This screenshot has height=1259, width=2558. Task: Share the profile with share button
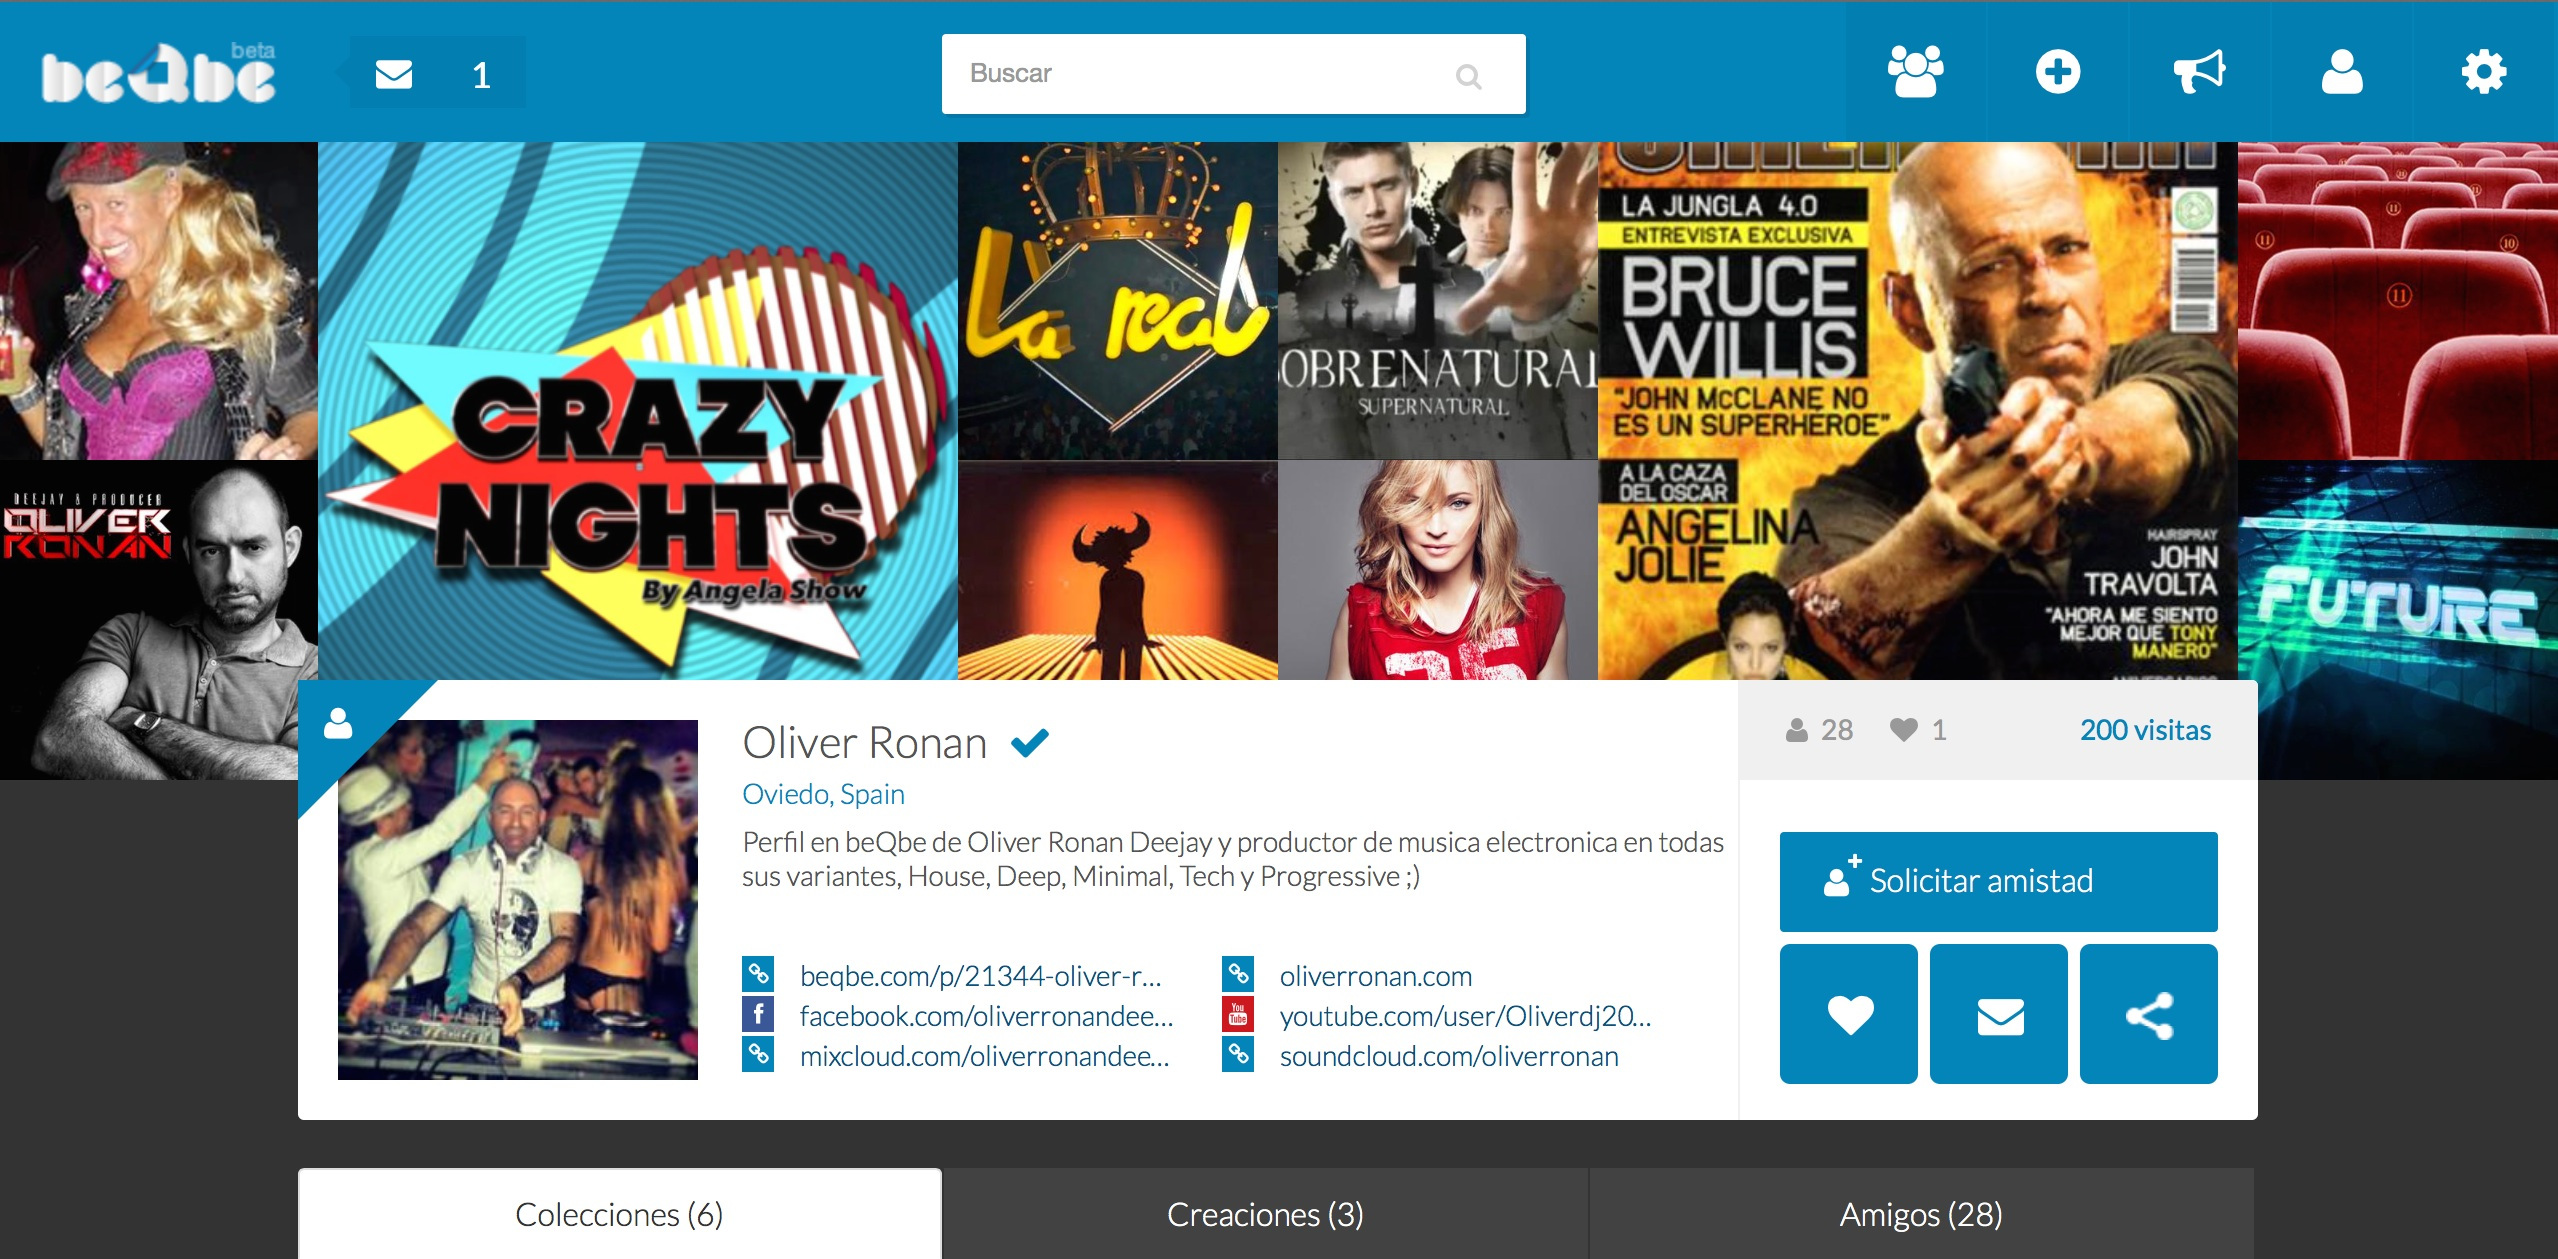click(2149, 1014)
